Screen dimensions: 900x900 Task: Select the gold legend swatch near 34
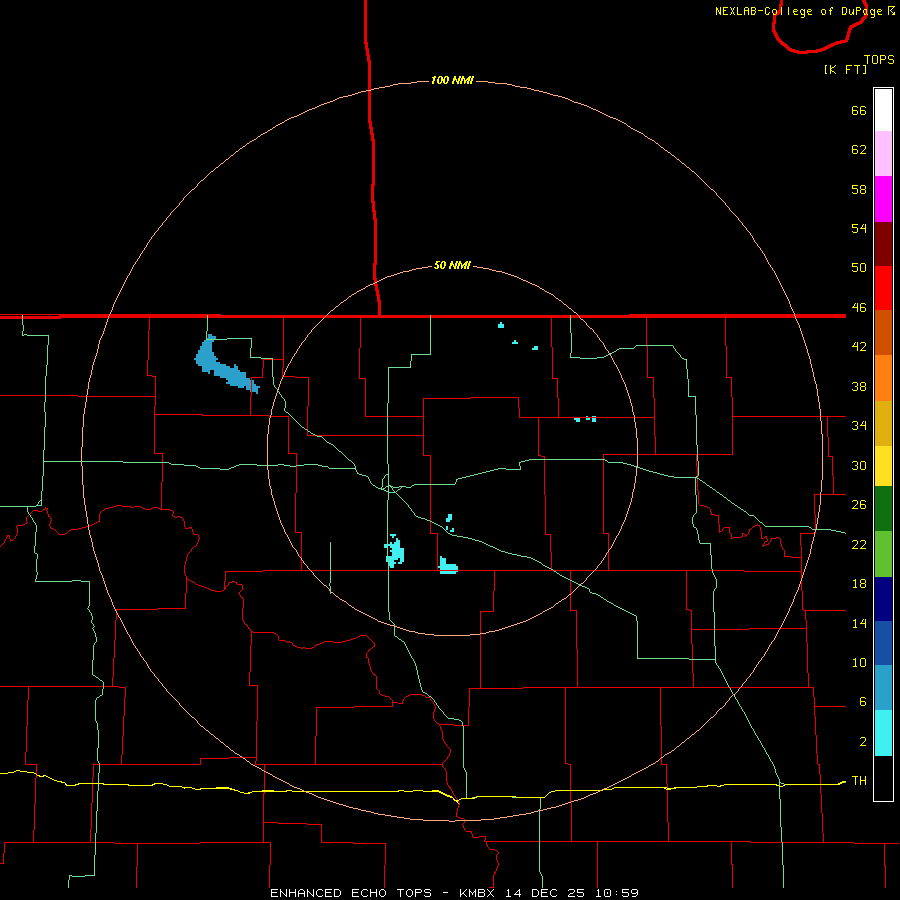[883, 424]
